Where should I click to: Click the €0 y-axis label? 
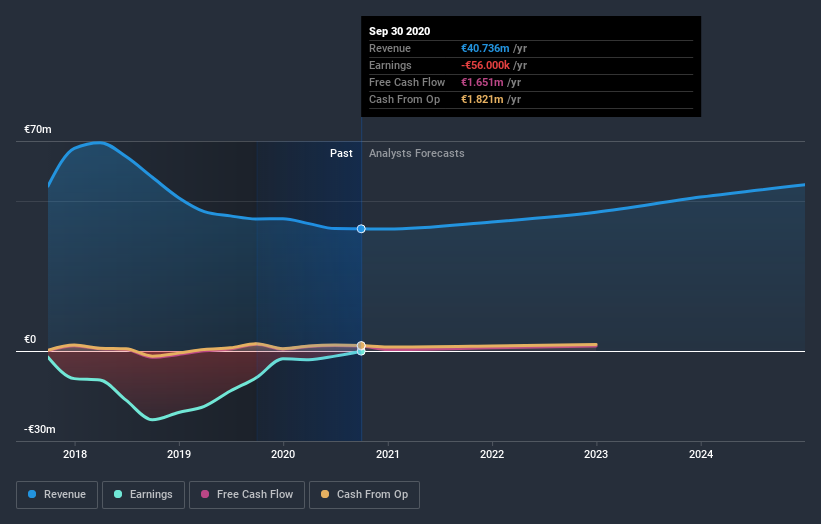[30, 339]
